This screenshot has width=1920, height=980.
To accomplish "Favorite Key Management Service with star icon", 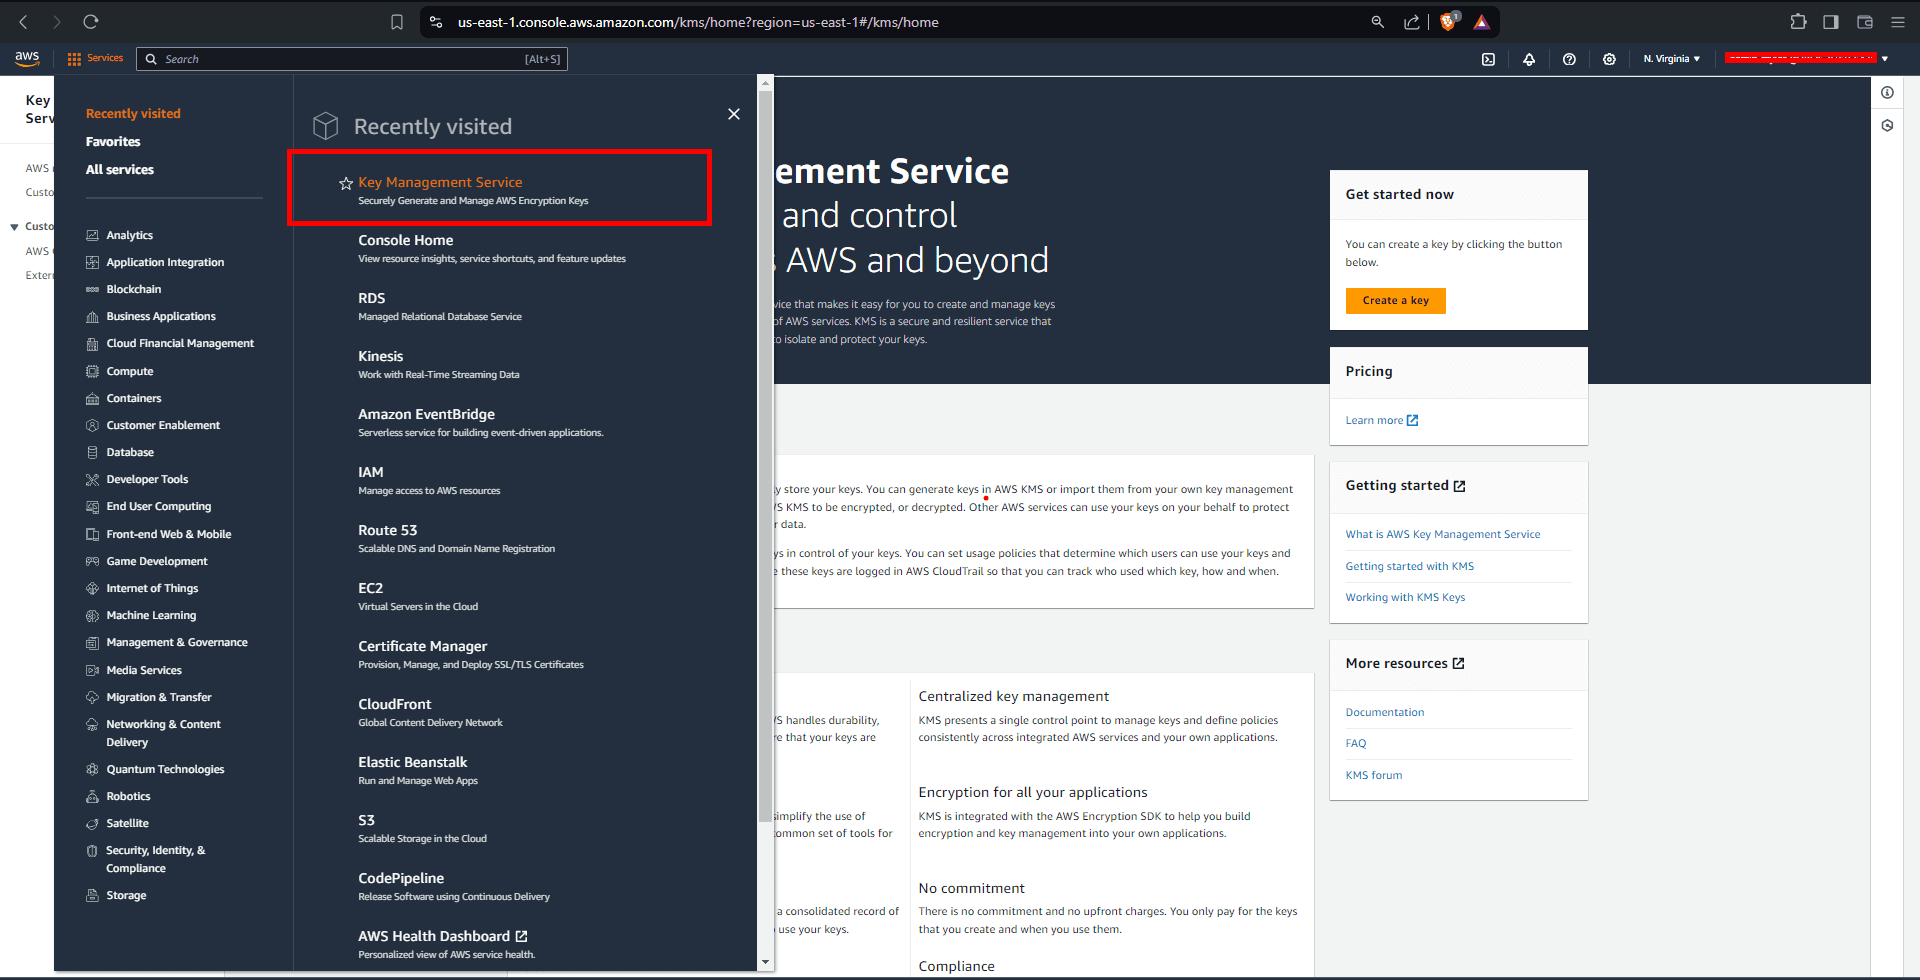I will coord(346,183).
